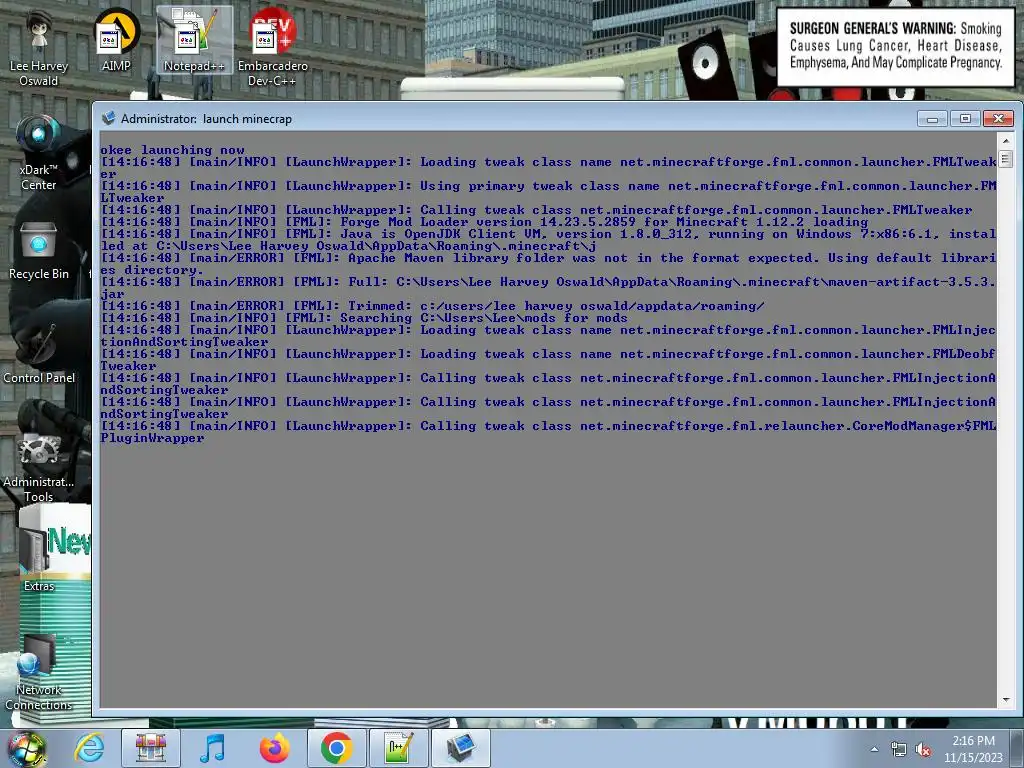This screenshot has width=1024, height=768.
Task: Open the network tray icon
Action: (x=899, y=749)
